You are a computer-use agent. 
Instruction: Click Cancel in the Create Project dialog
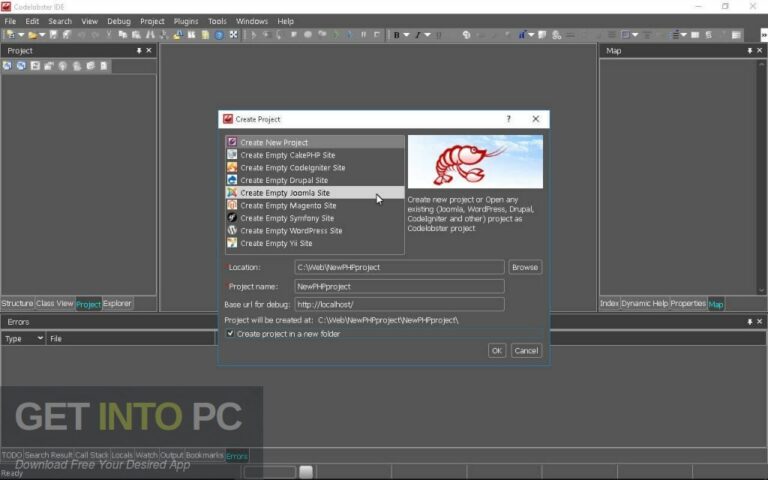526,351
